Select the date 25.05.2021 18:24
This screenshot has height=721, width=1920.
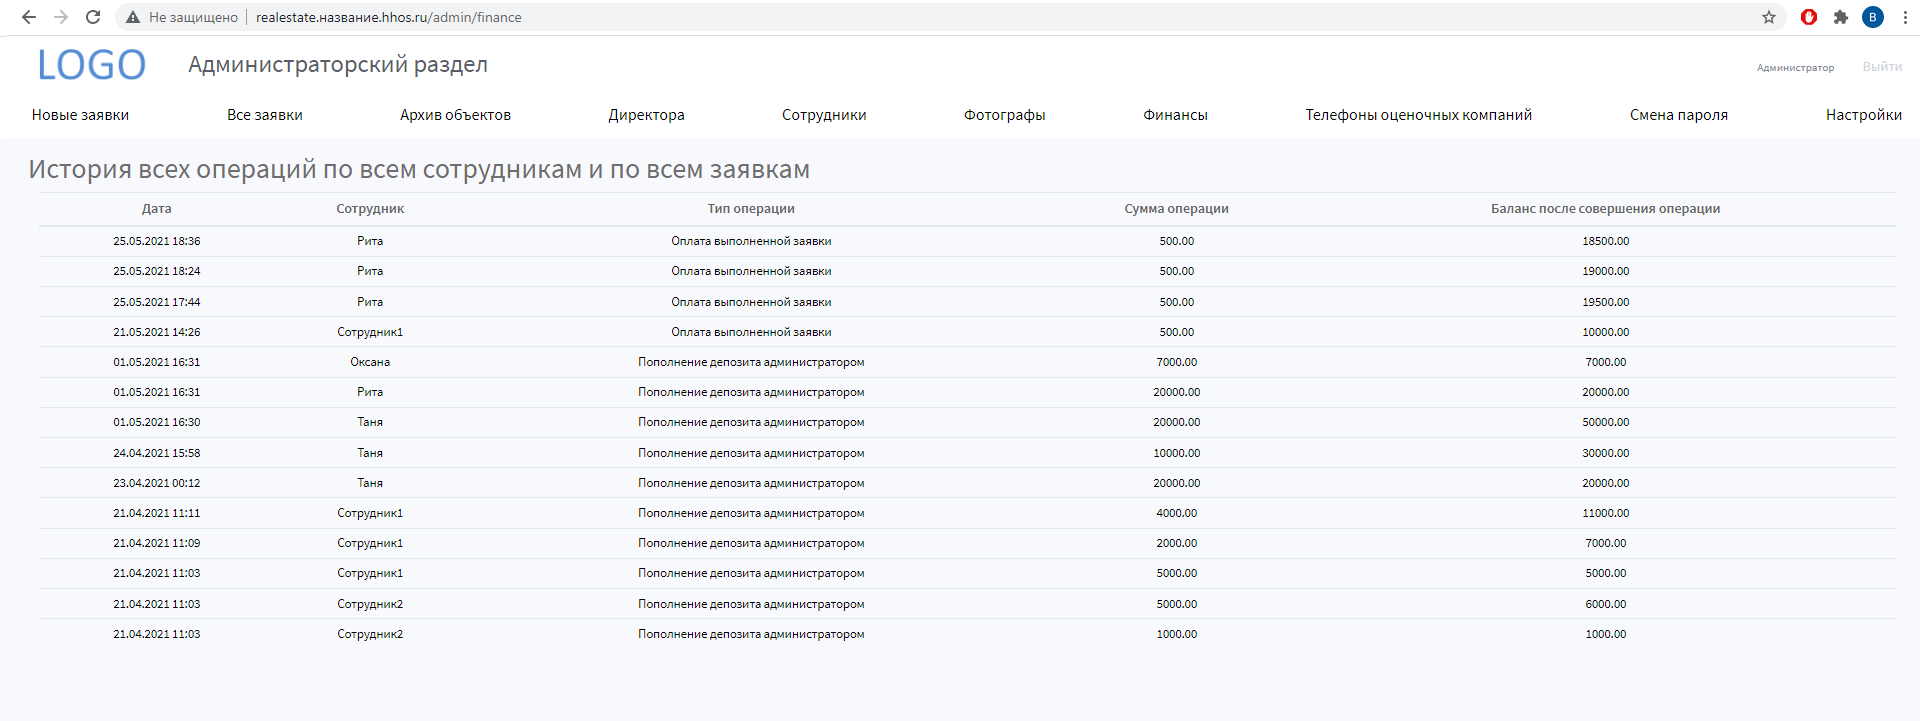click(157, 271)
